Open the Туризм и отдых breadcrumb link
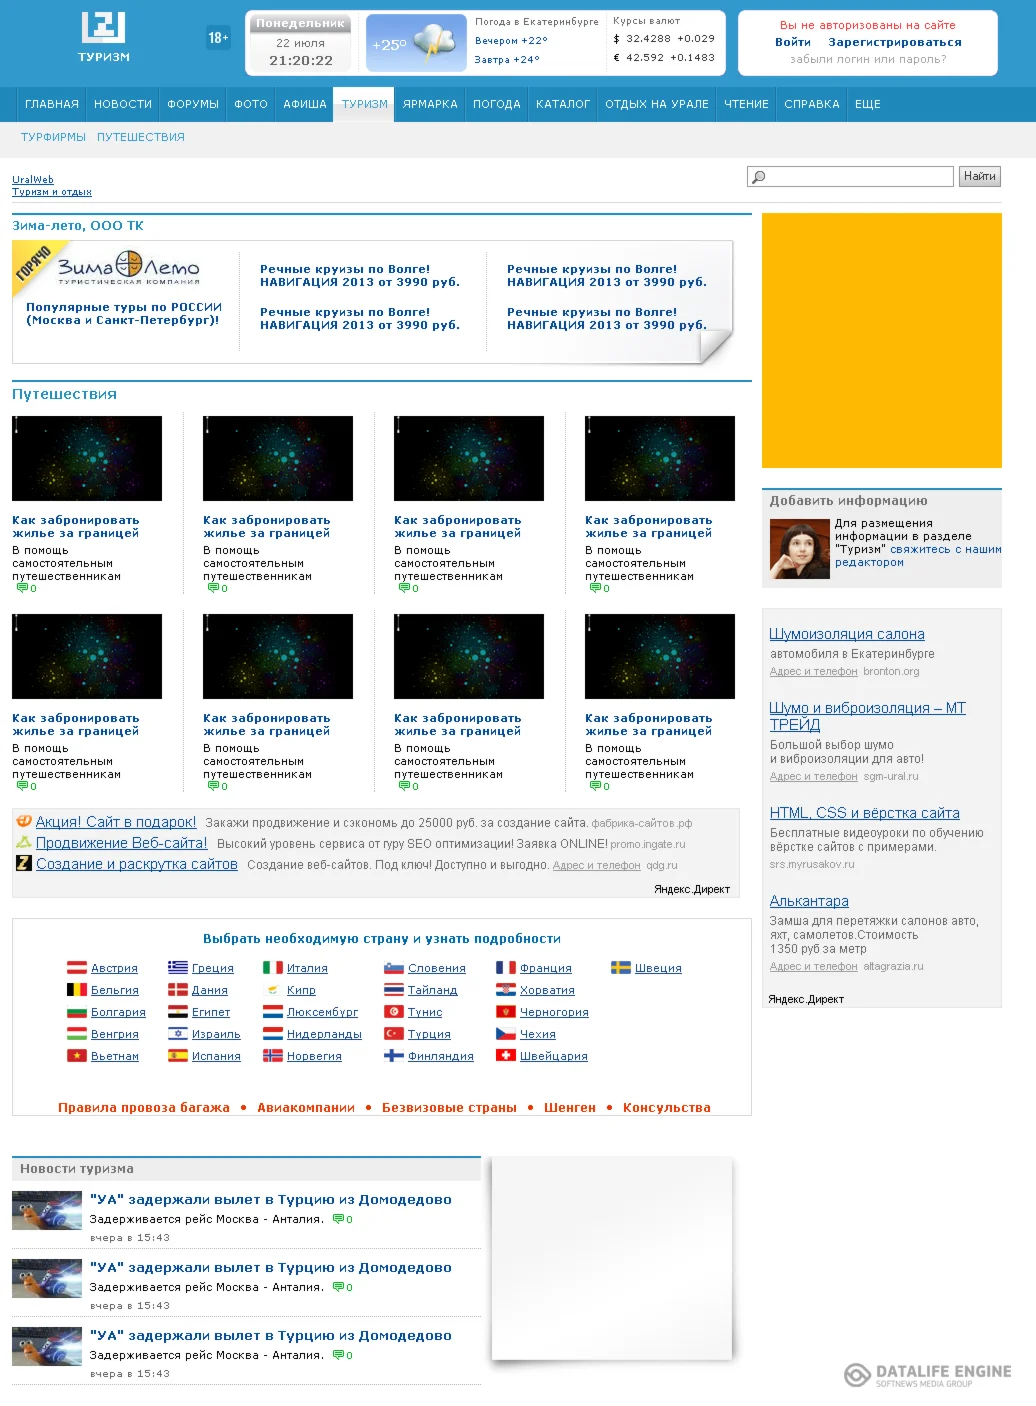This screenshot has width=1036, height=1406. (x=52, y=192)
